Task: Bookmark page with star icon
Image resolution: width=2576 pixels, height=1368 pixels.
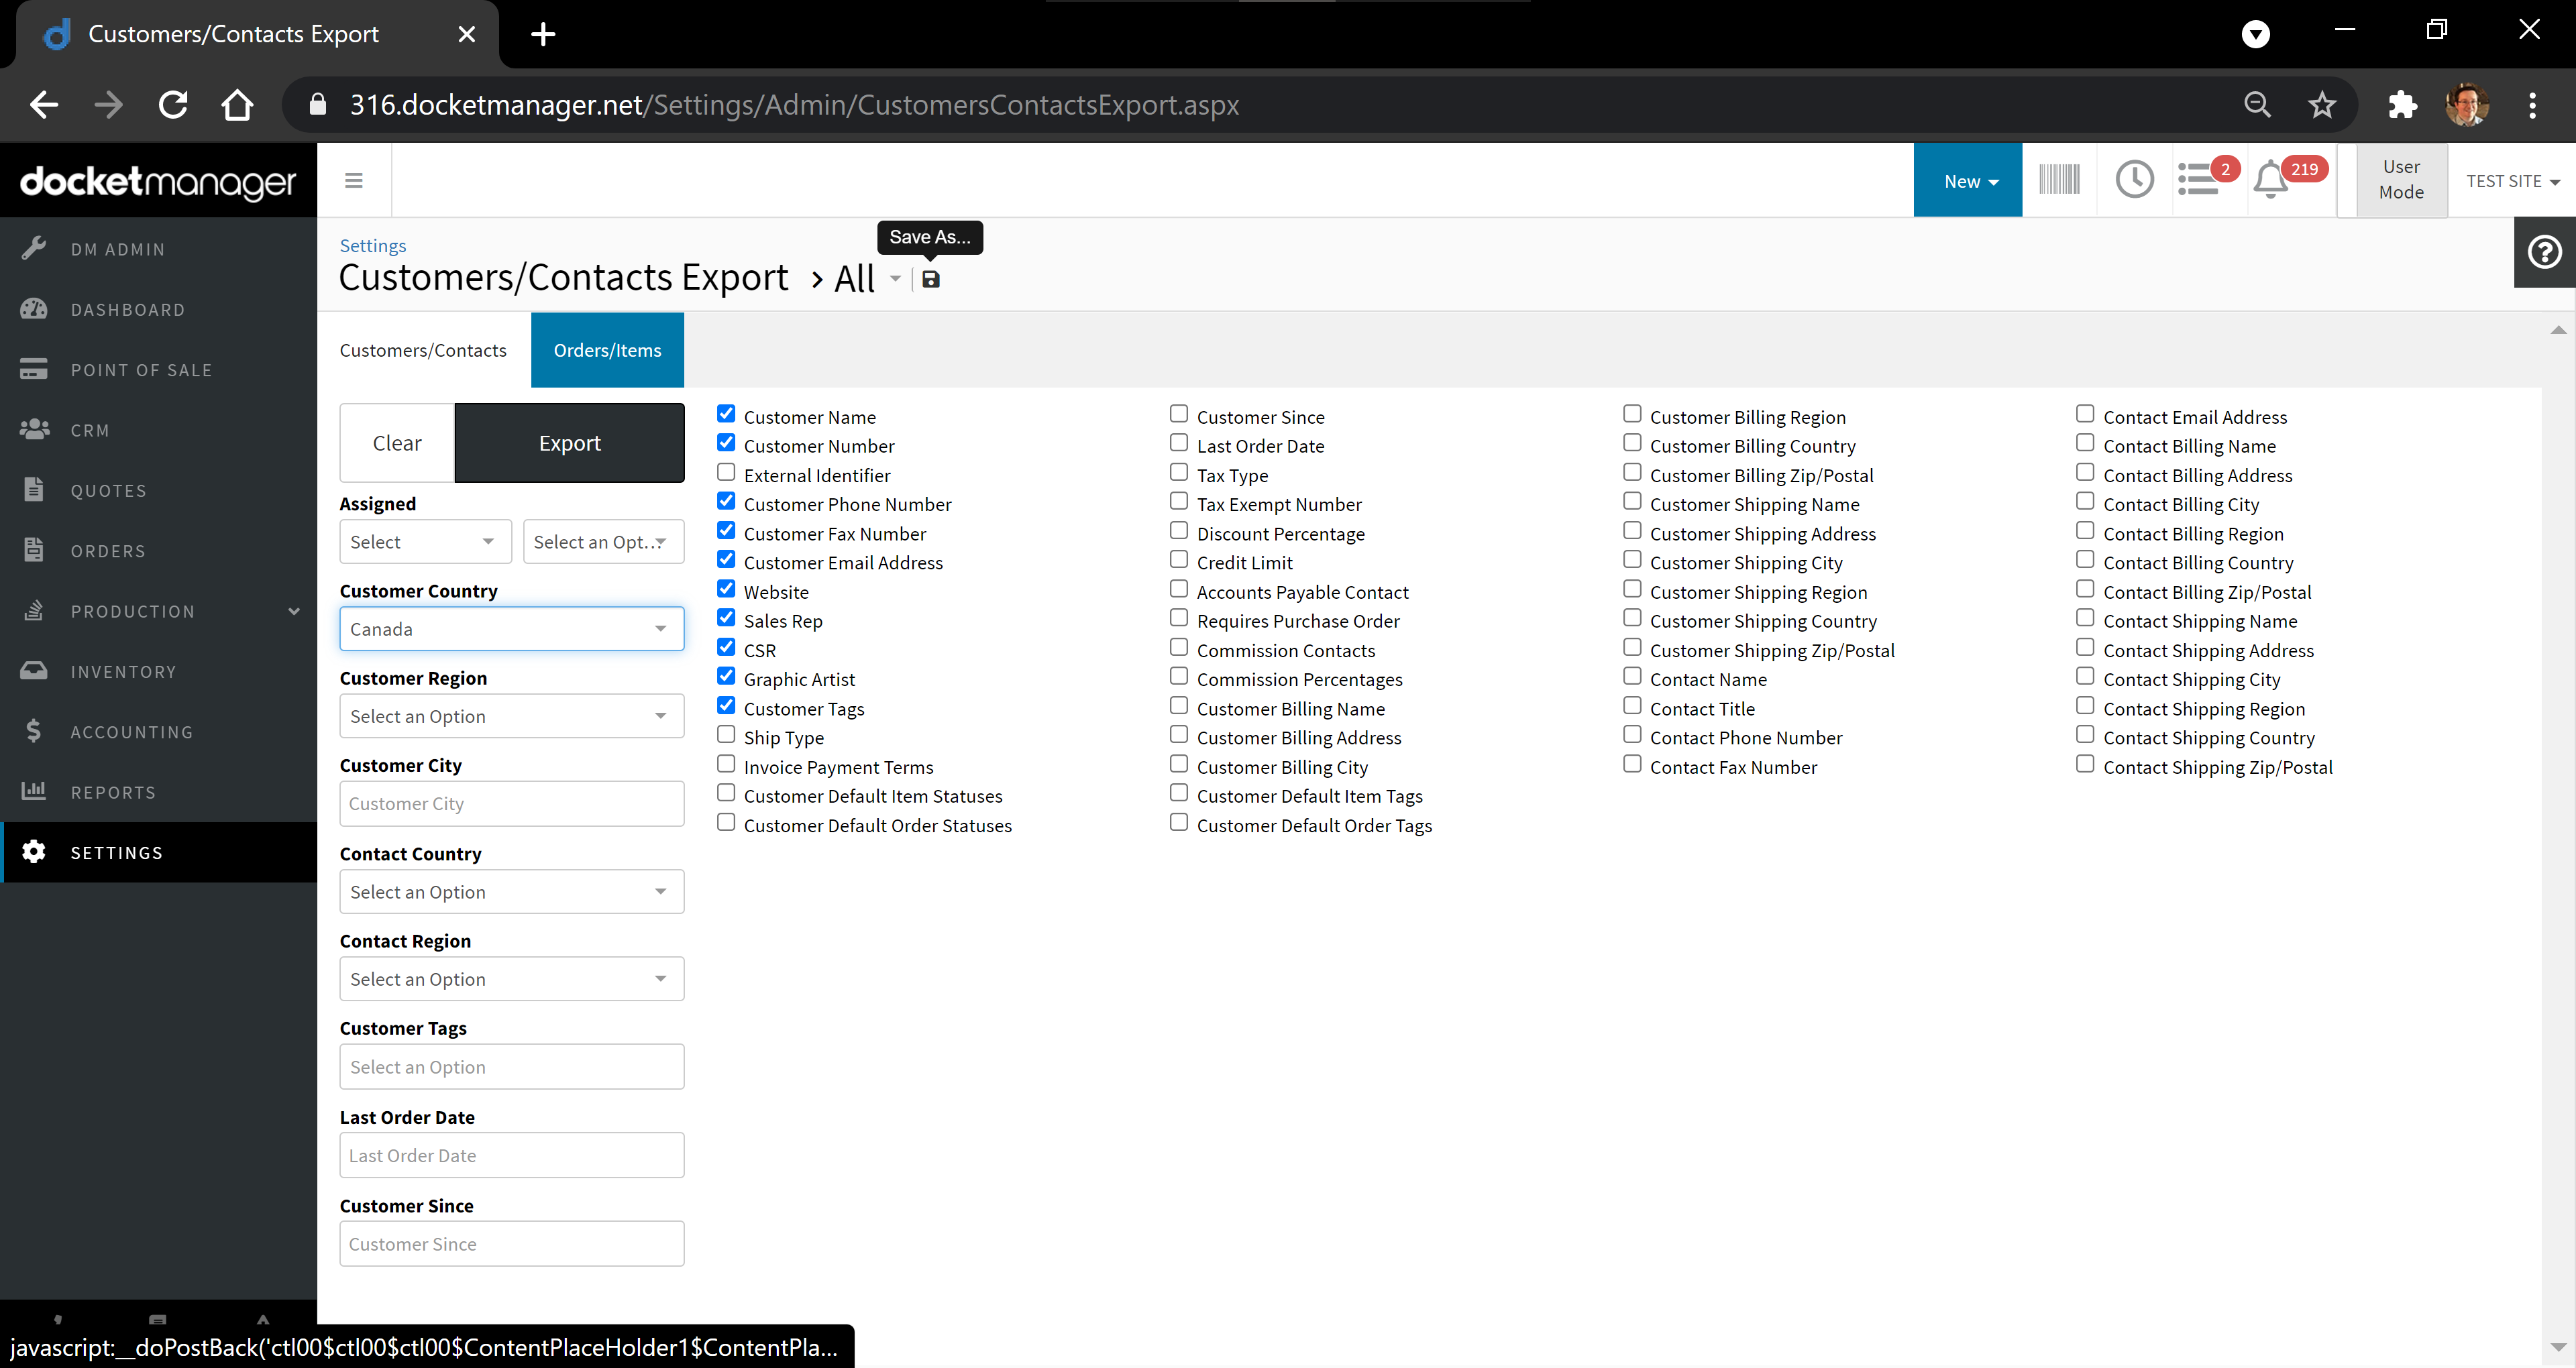Action: point(2322,104)
